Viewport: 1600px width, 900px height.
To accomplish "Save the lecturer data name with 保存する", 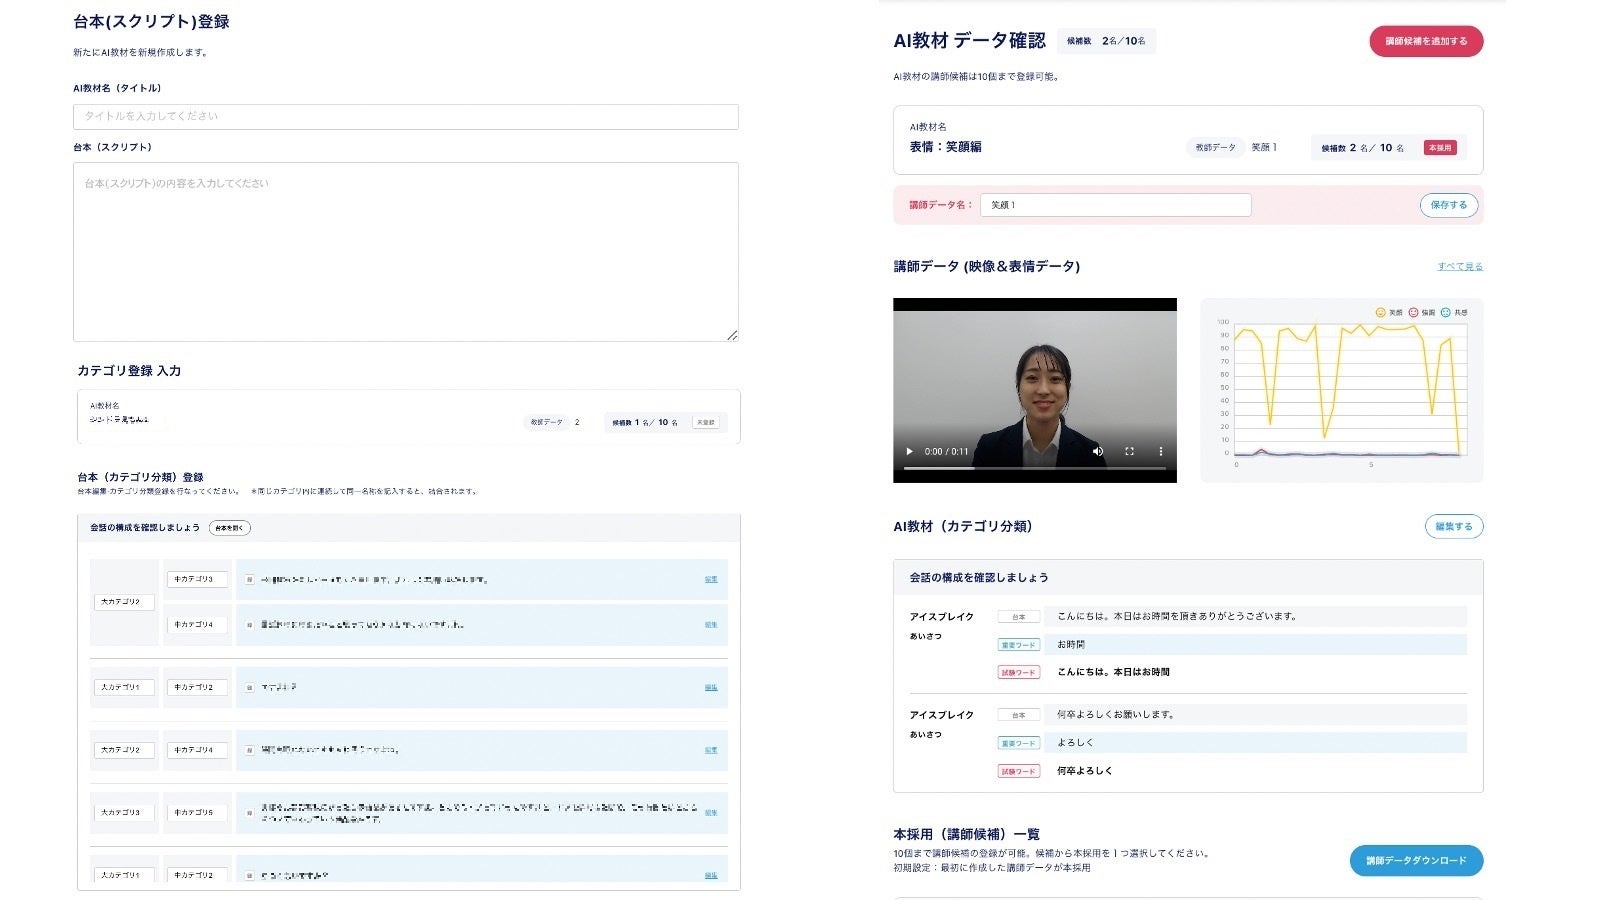I will 1447,204.
